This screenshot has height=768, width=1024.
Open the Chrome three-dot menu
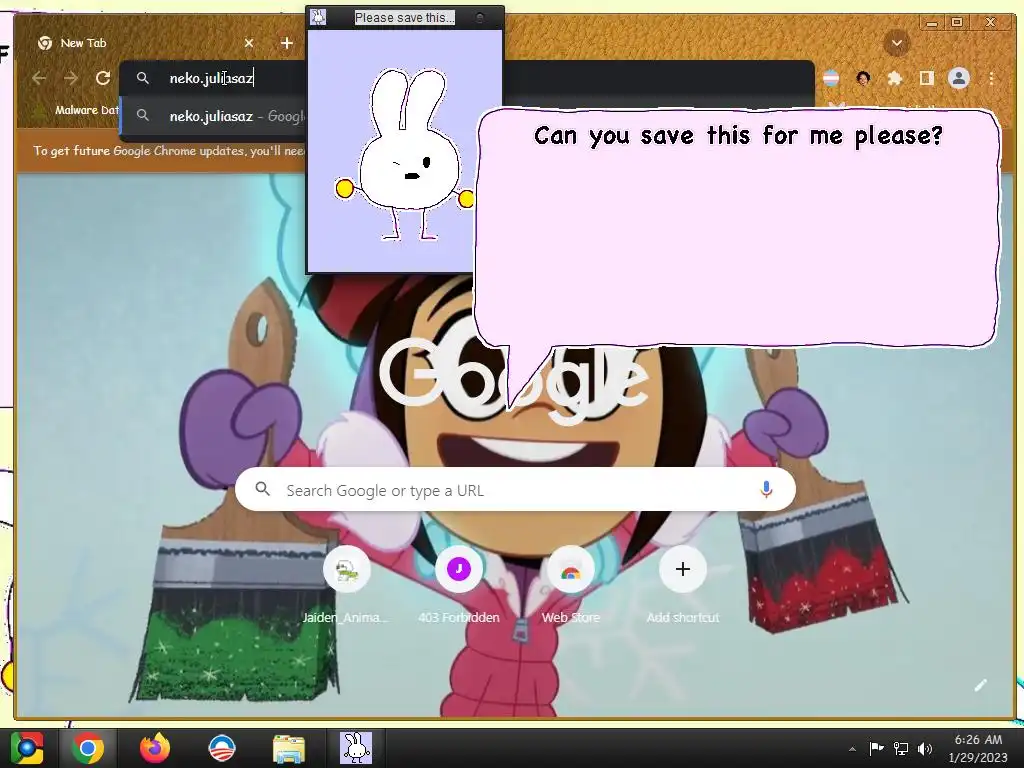[x=991, y=78]
